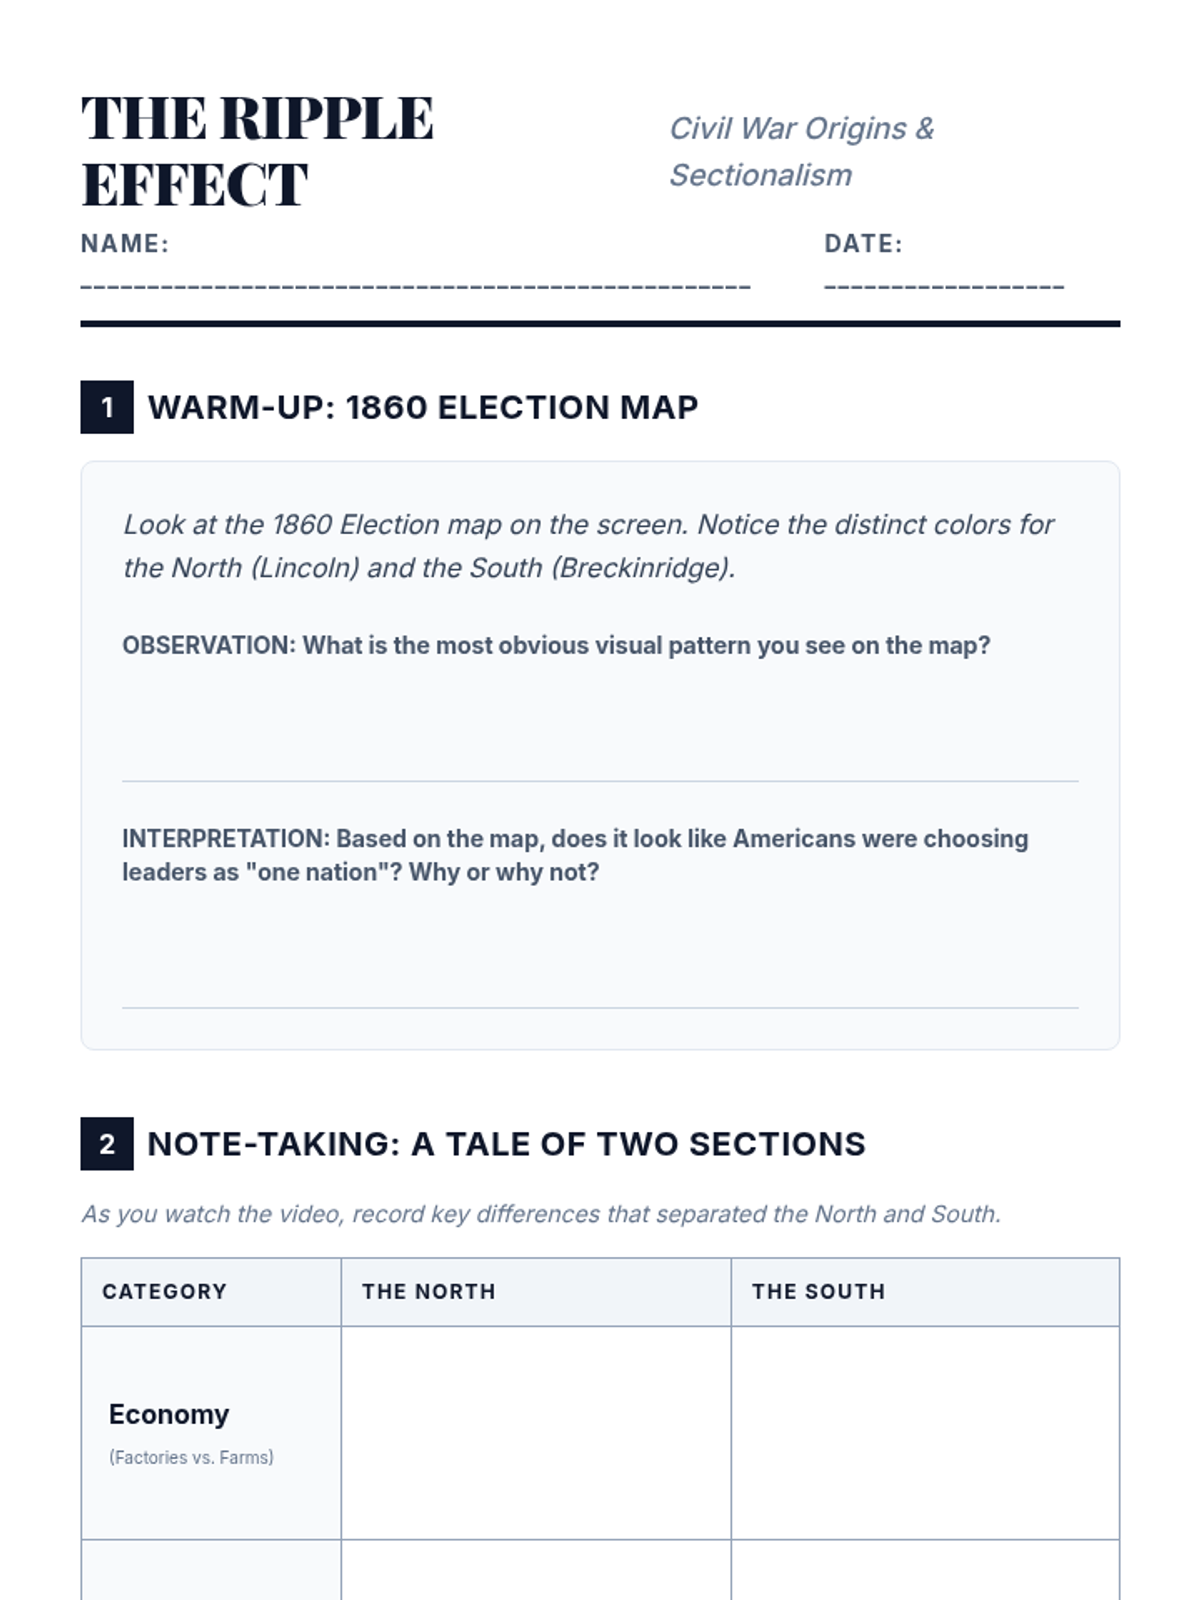Click the italic 1860 Election map instructions
1200x1600 pixels.
pyautogui.click(x=588, y=546)
